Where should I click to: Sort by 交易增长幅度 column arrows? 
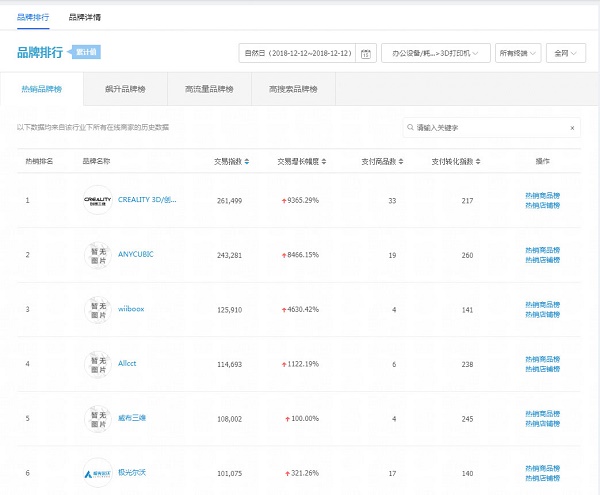(324, 162)
